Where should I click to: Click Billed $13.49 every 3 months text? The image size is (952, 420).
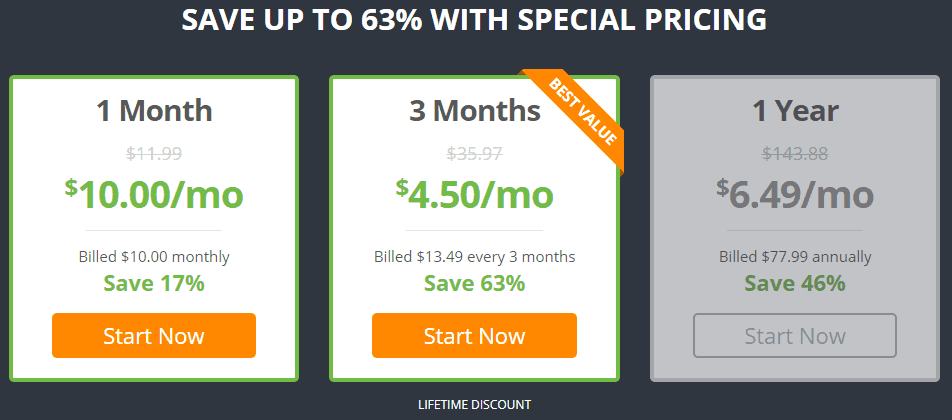[x=475, y=257]
